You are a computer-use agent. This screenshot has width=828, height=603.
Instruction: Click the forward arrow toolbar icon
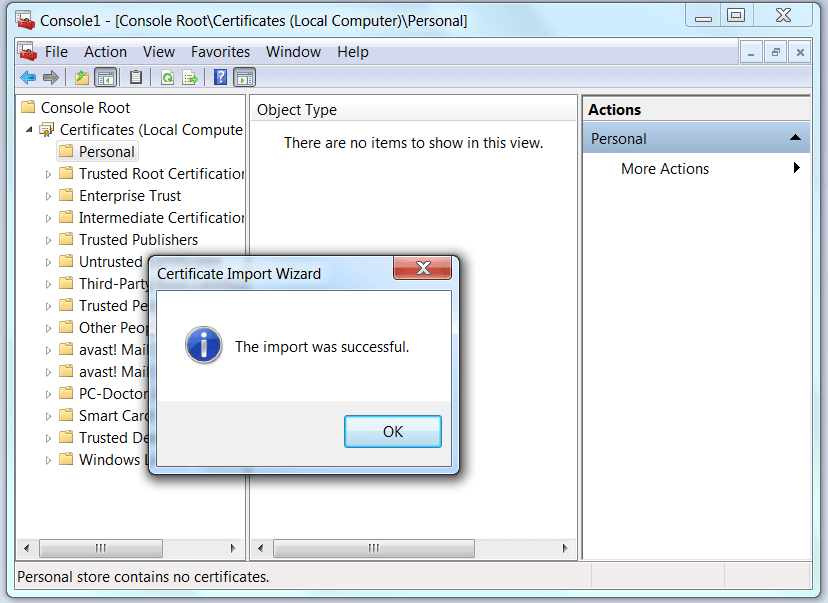tap(51, 78)
